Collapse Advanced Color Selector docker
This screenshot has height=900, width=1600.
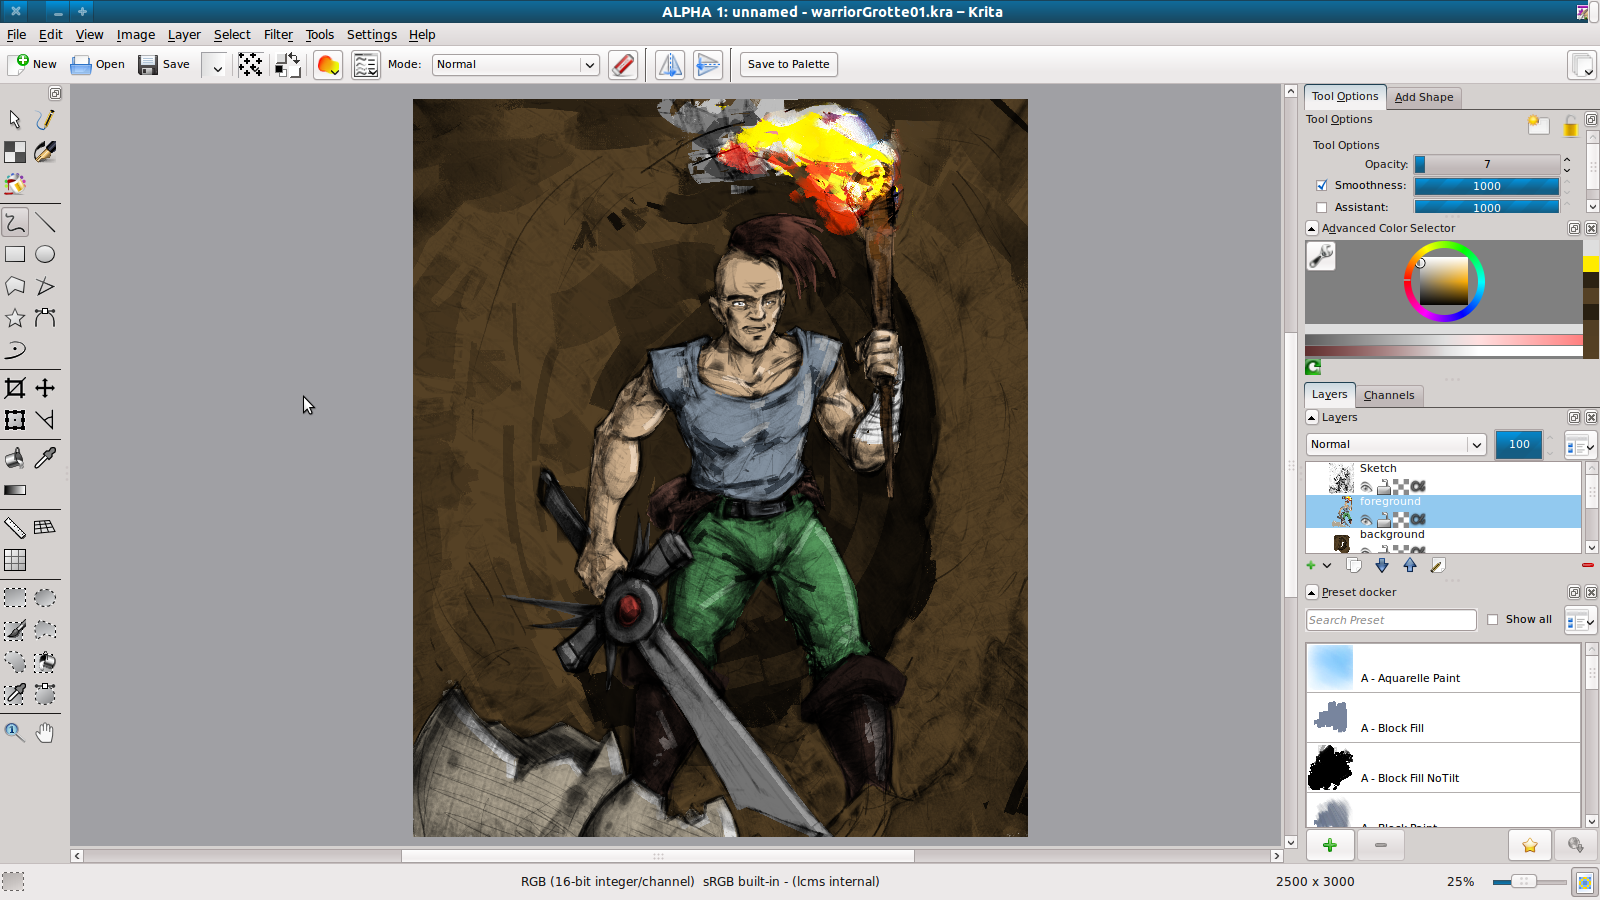1312,229
